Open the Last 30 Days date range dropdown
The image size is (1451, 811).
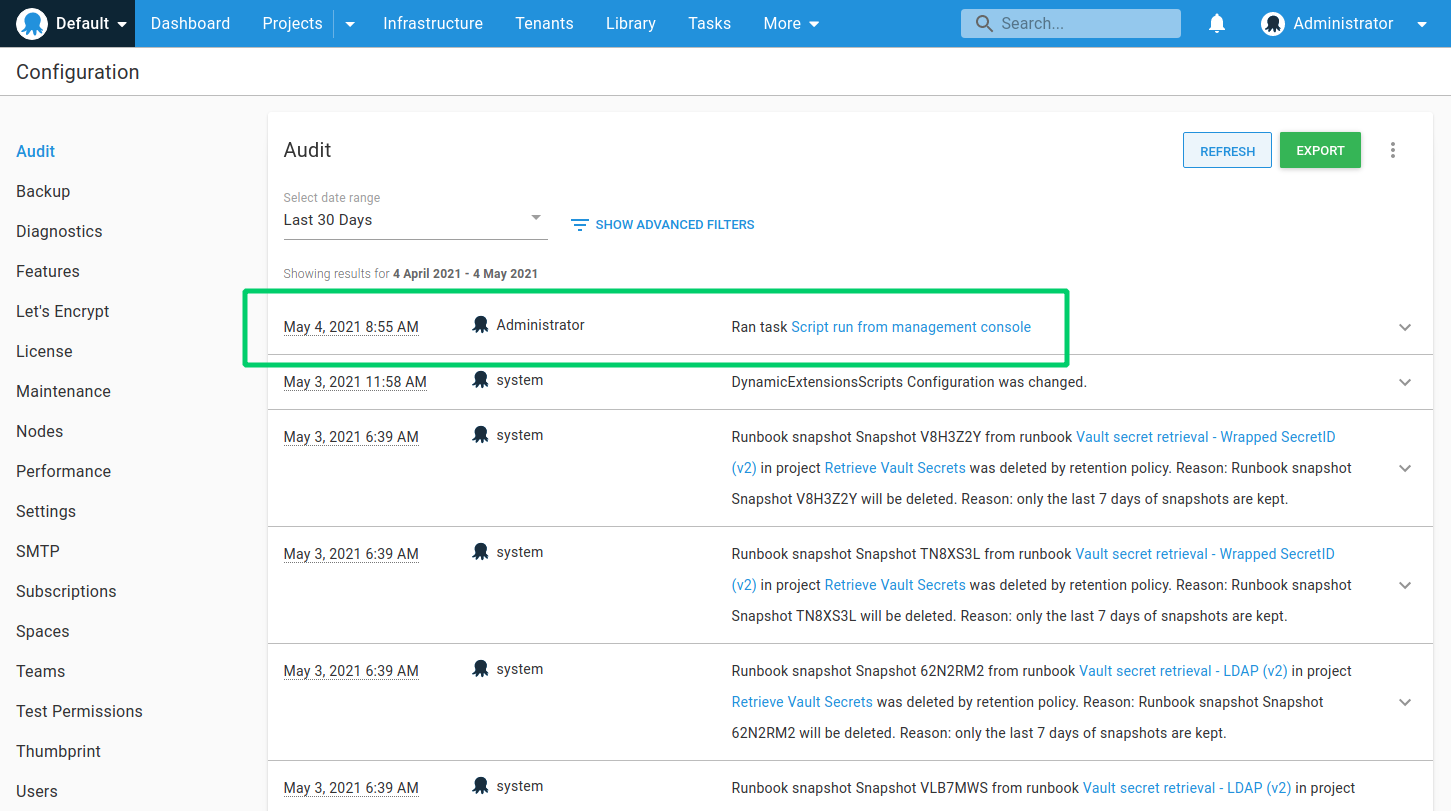[x=414, y=219]
